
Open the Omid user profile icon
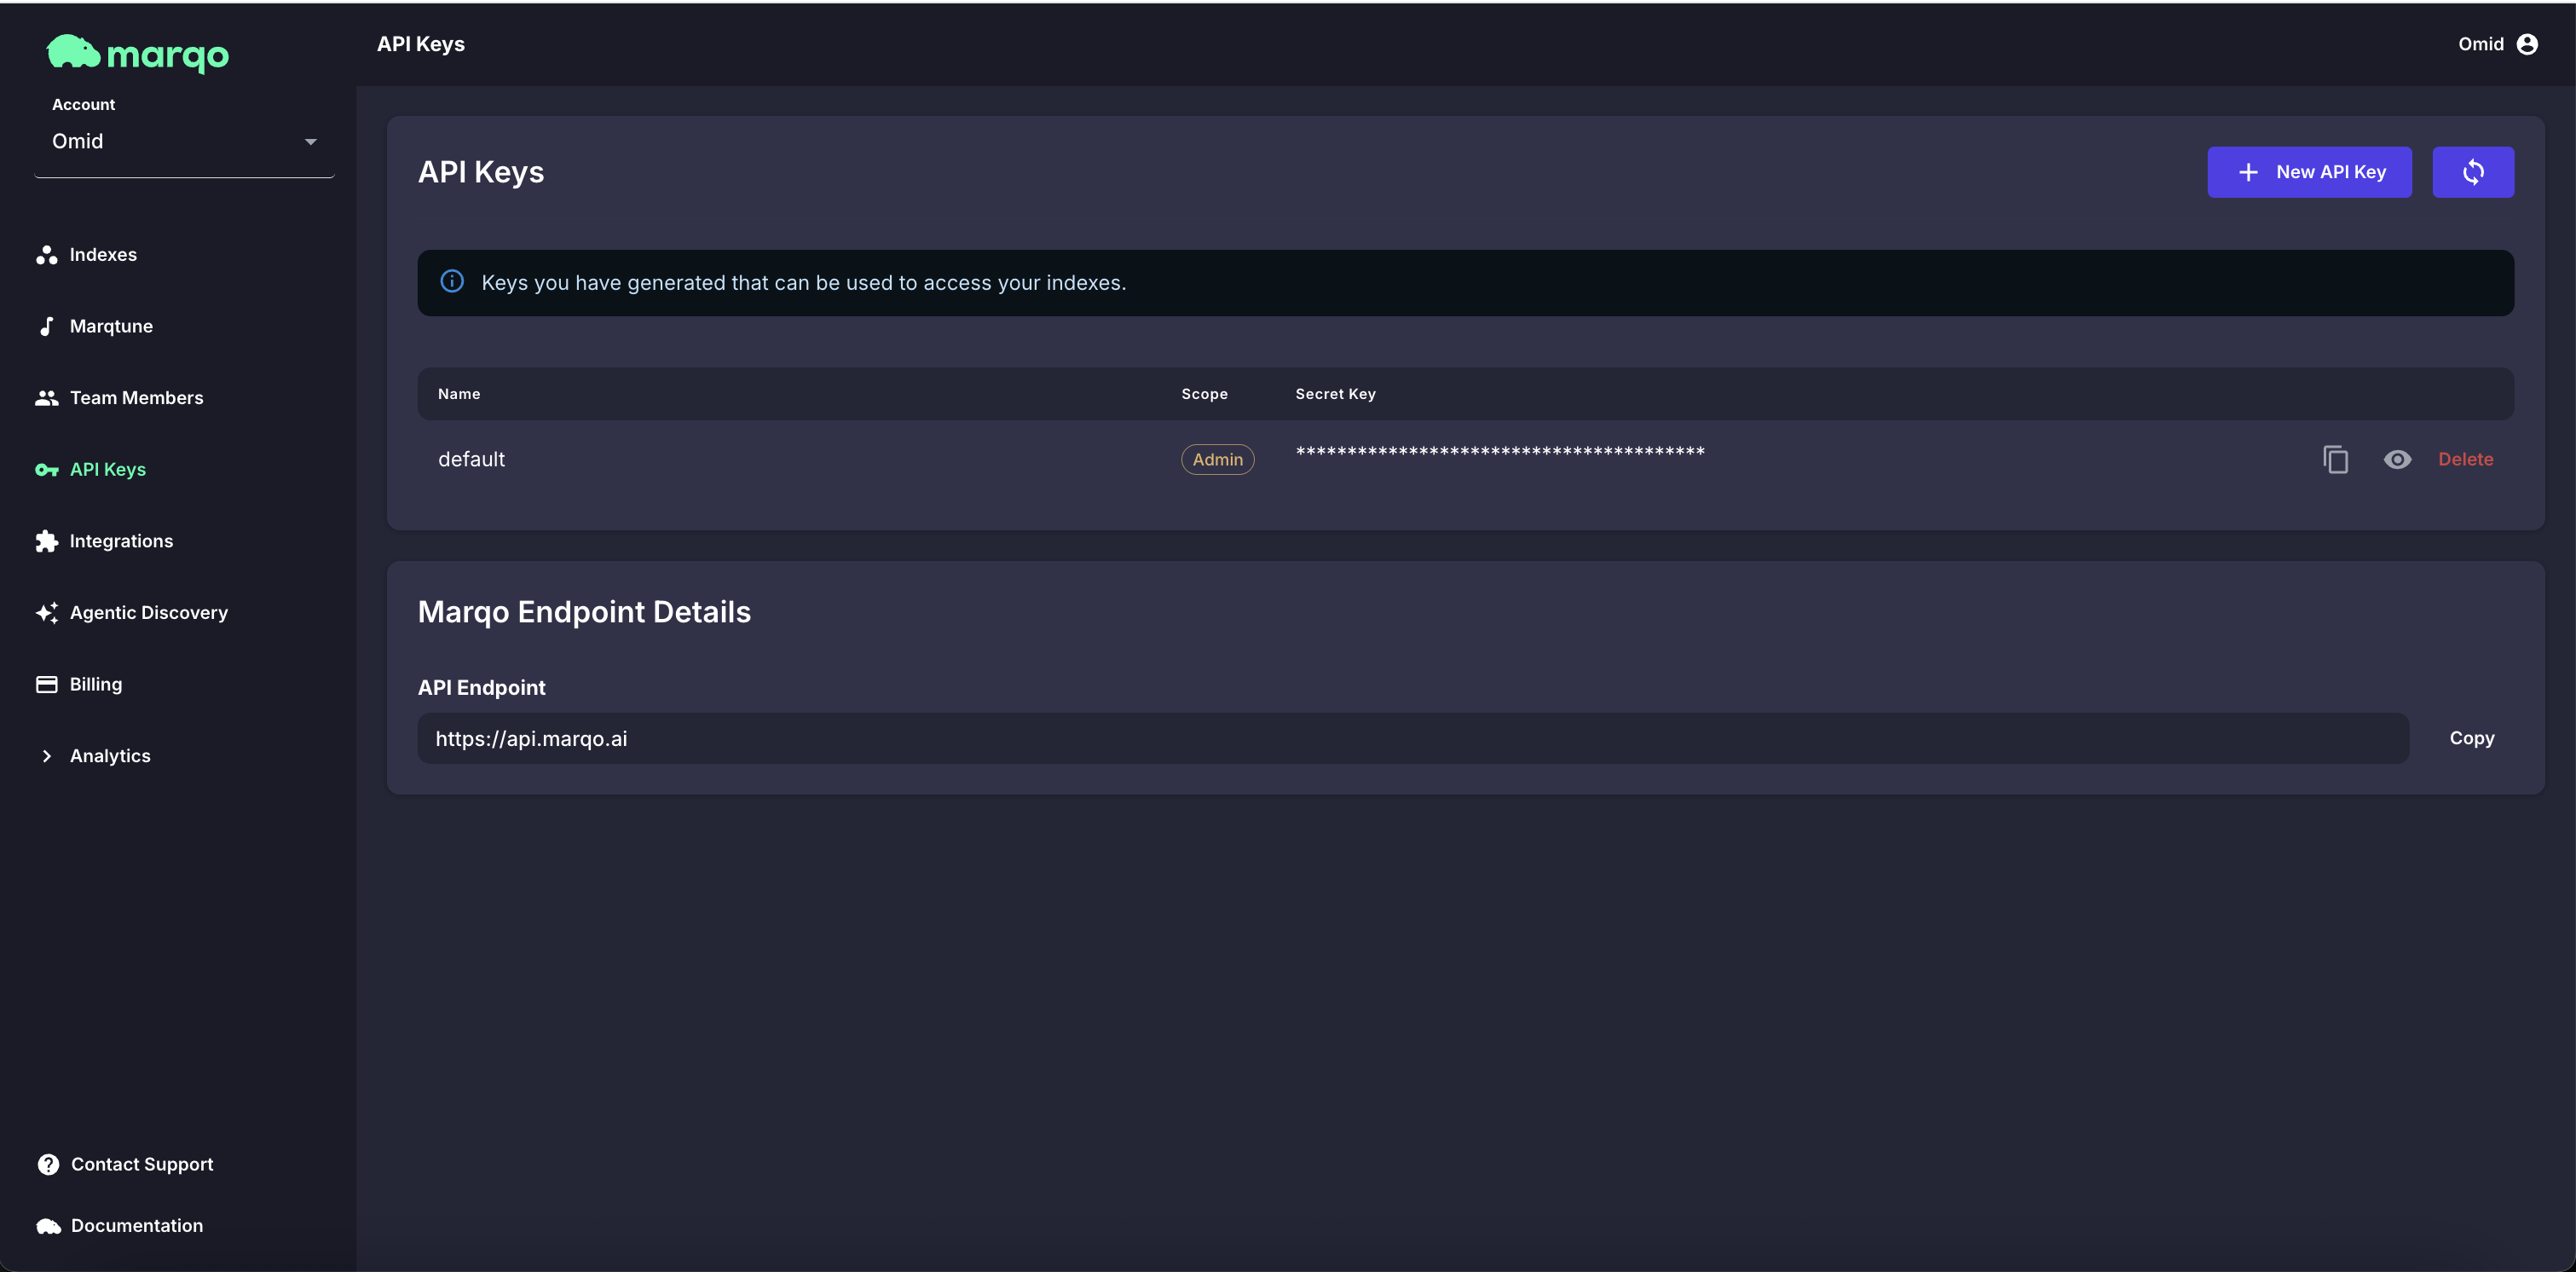pyautogui.click(x=2526, y=44)
